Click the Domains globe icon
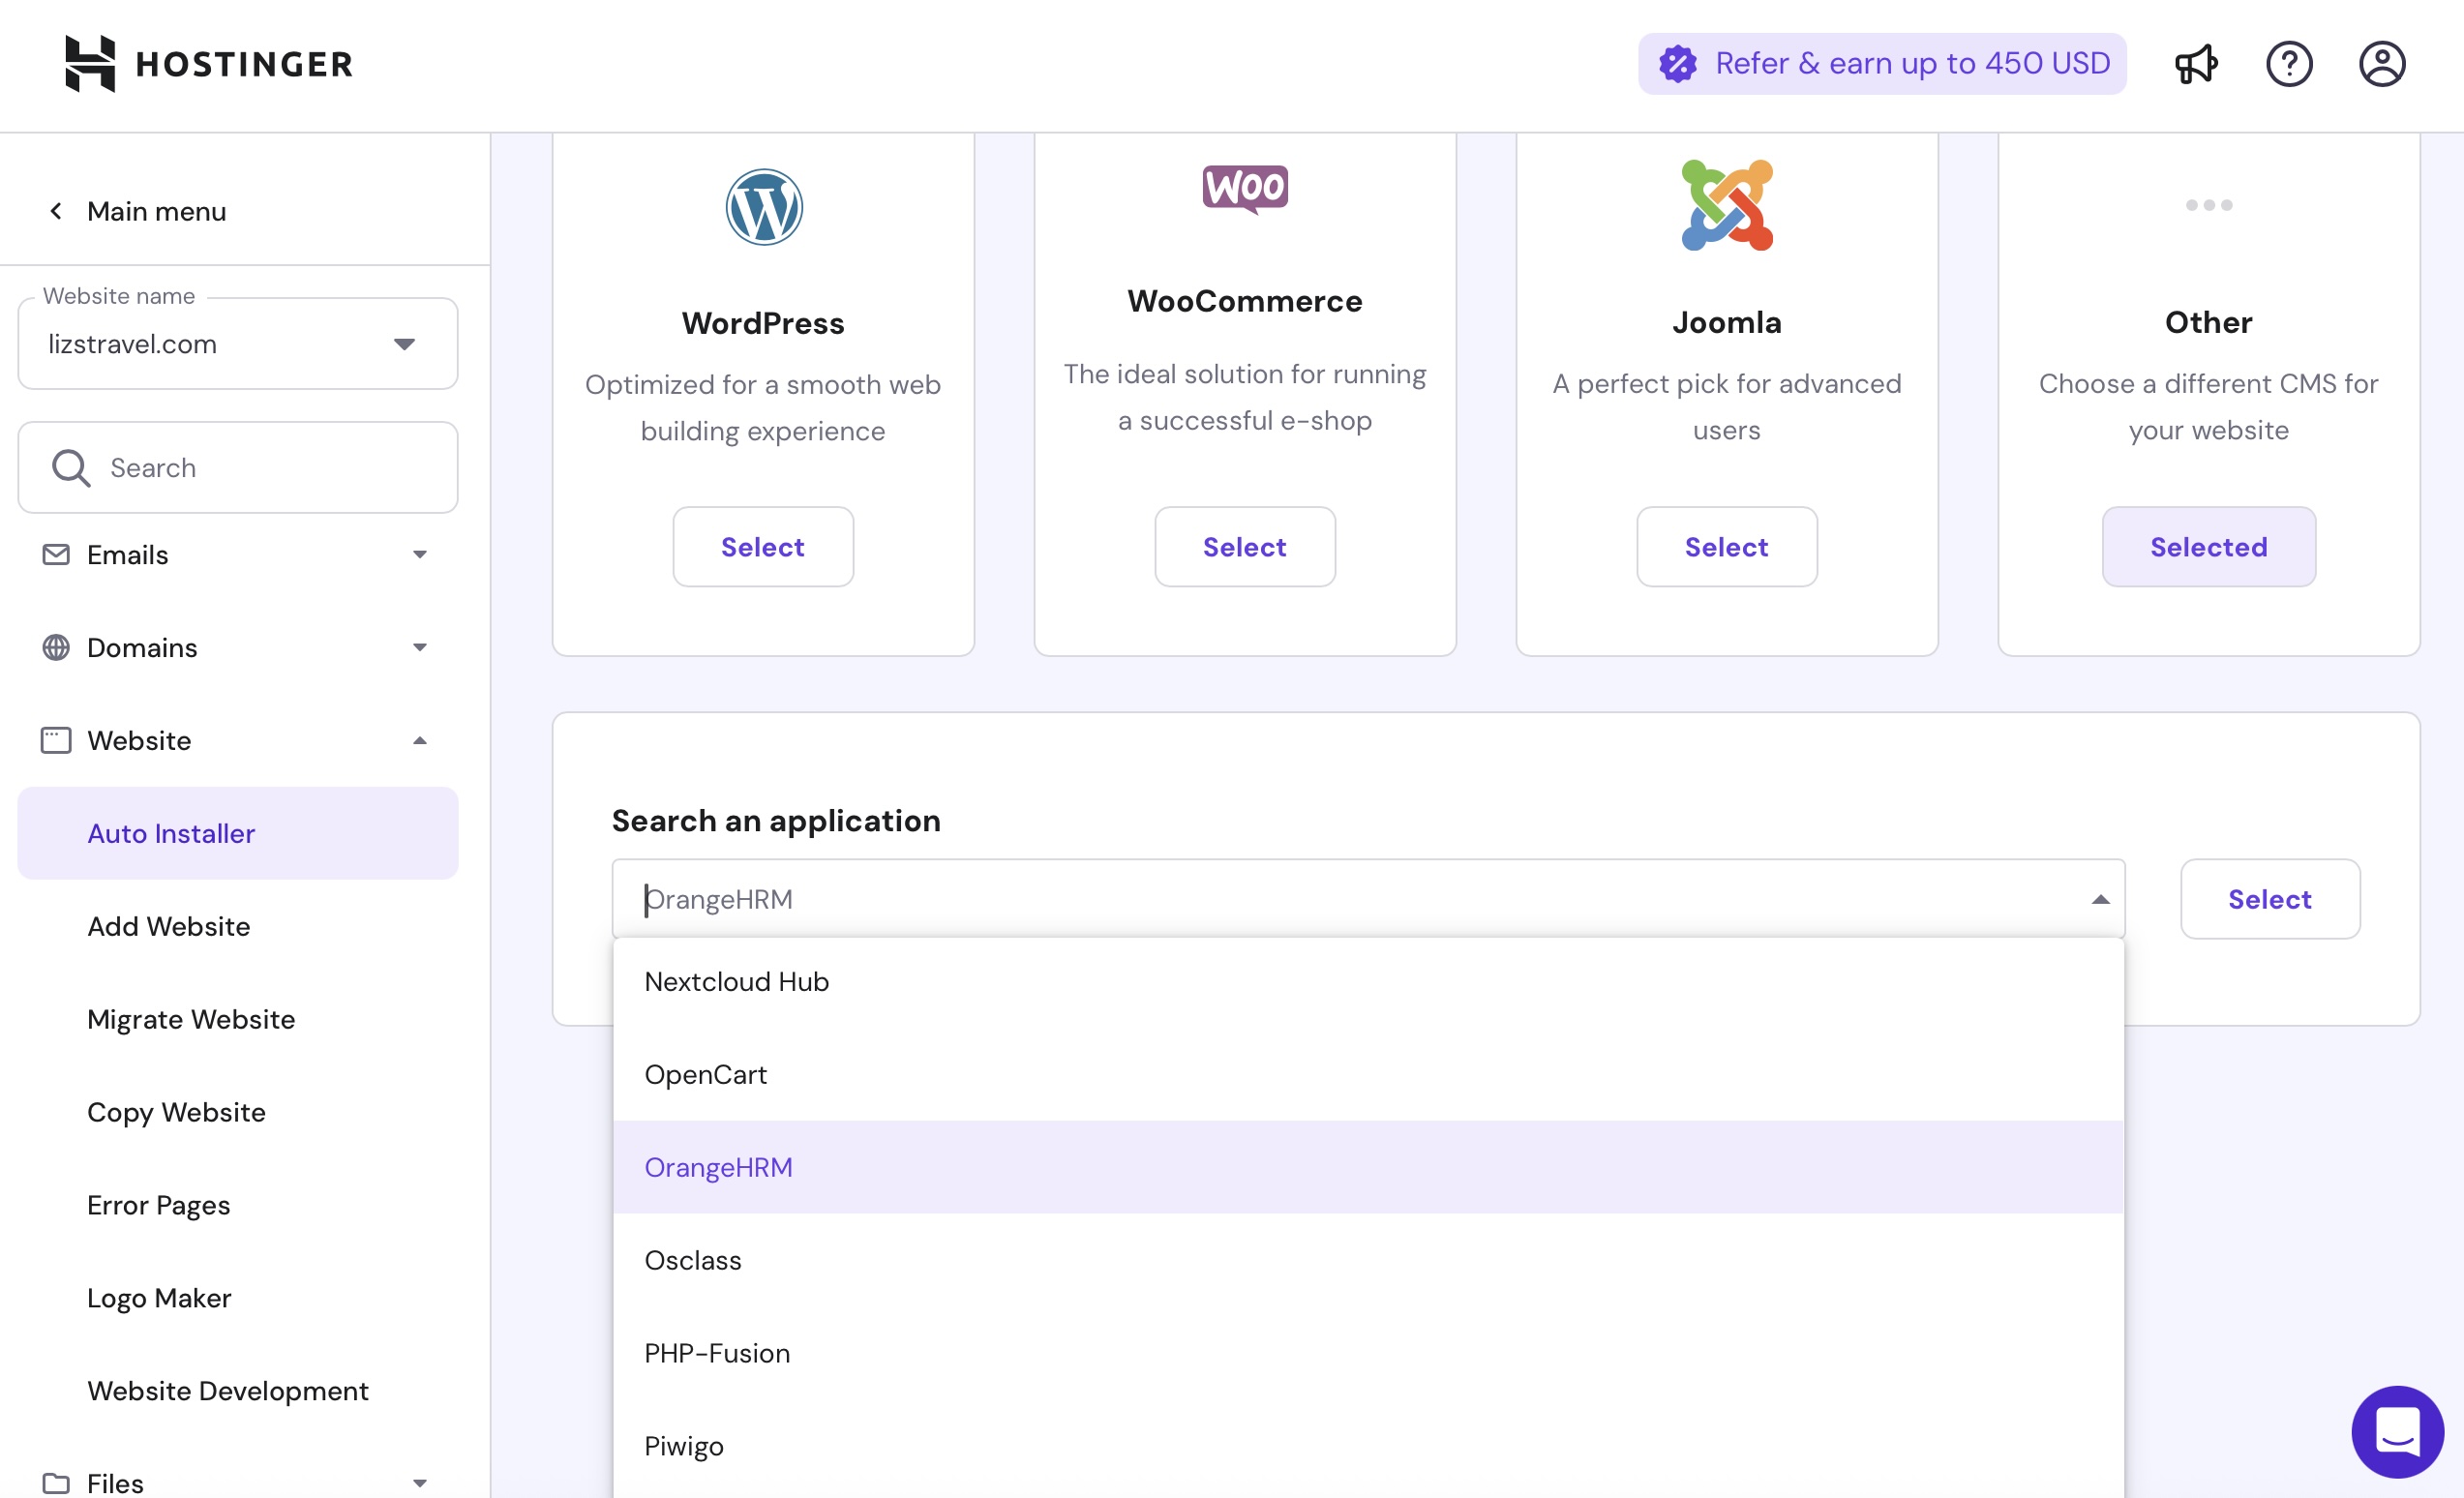This screenshot has width=2464, height=1498. pyautogui.click(x=56, y=648)
